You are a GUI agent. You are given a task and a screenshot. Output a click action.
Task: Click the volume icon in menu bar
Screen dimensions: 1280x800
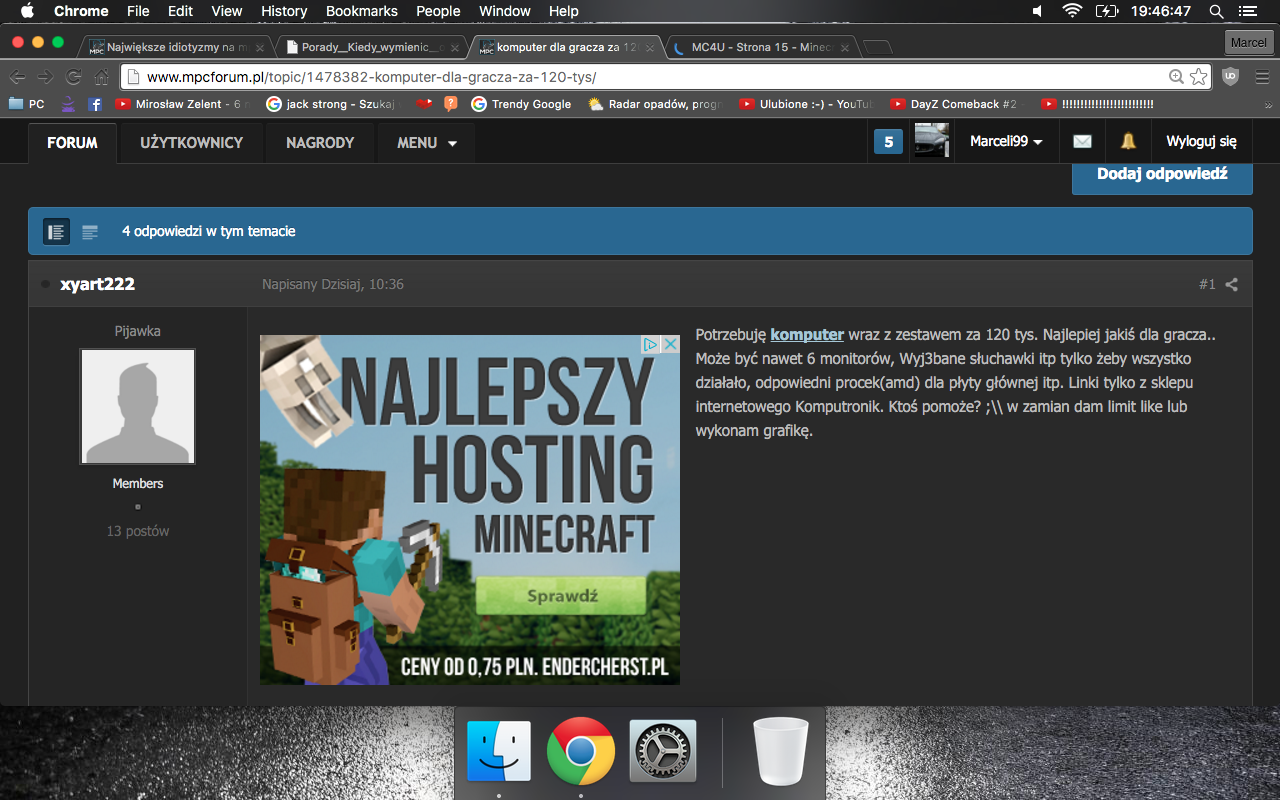click(1037, 11)
